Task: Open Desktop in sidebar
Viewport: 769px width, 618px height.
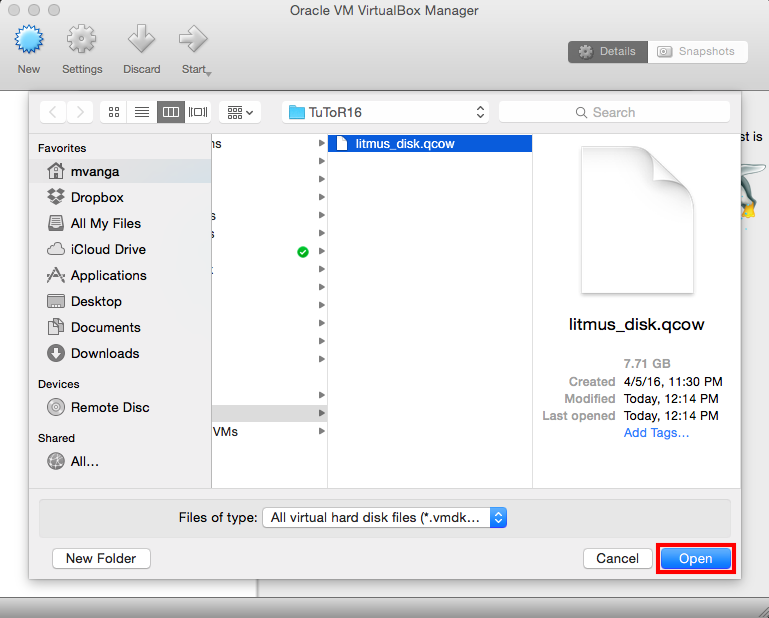Action: pos(120,301)
